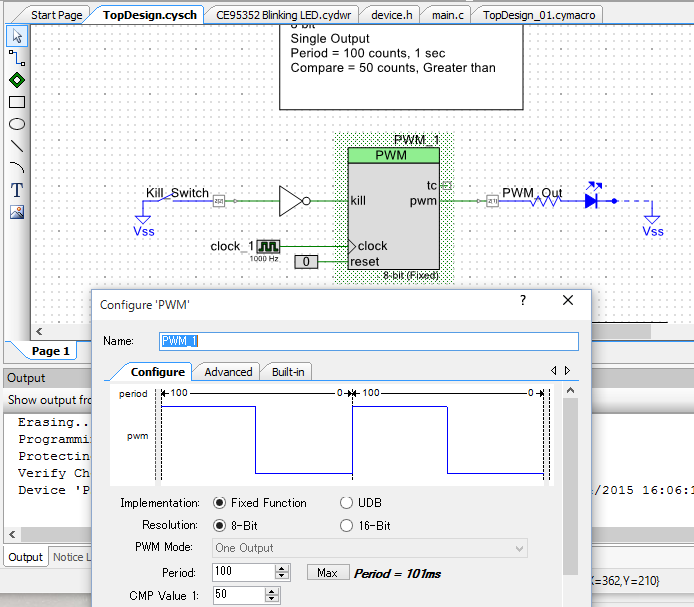This screenshot has width=694, height=607.
Task: Switch to the Advanced tab
Action: (x=228, y=372)
